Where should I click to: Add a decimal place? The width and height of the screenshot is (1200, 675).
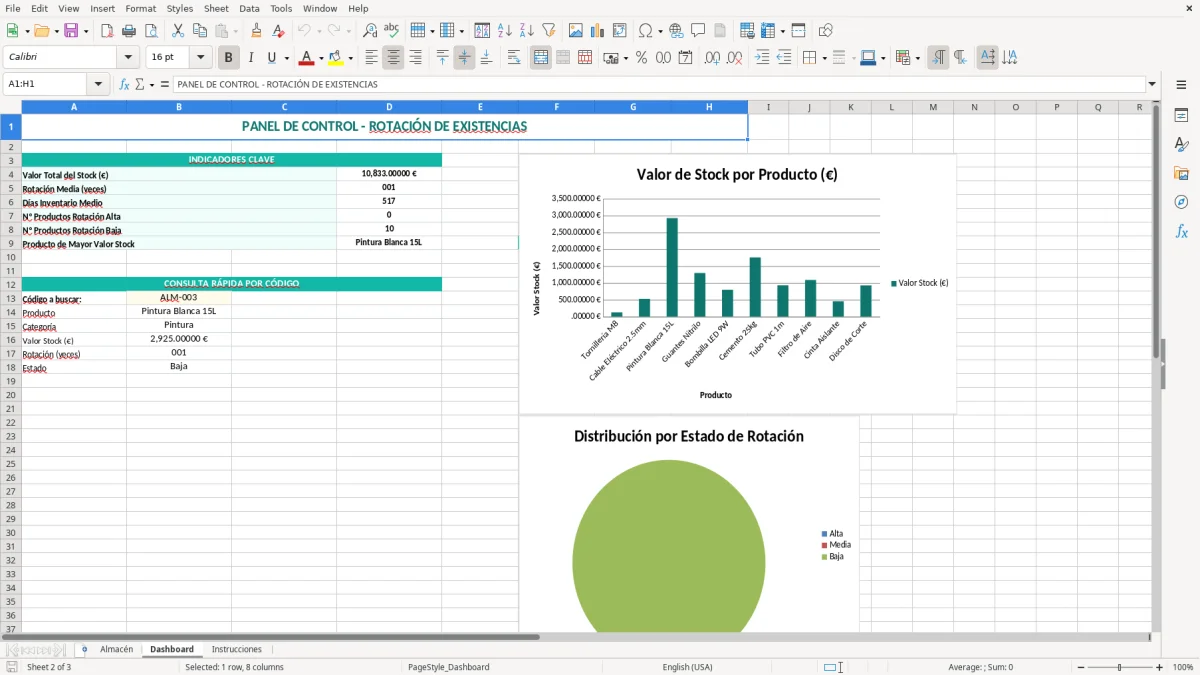712,58
